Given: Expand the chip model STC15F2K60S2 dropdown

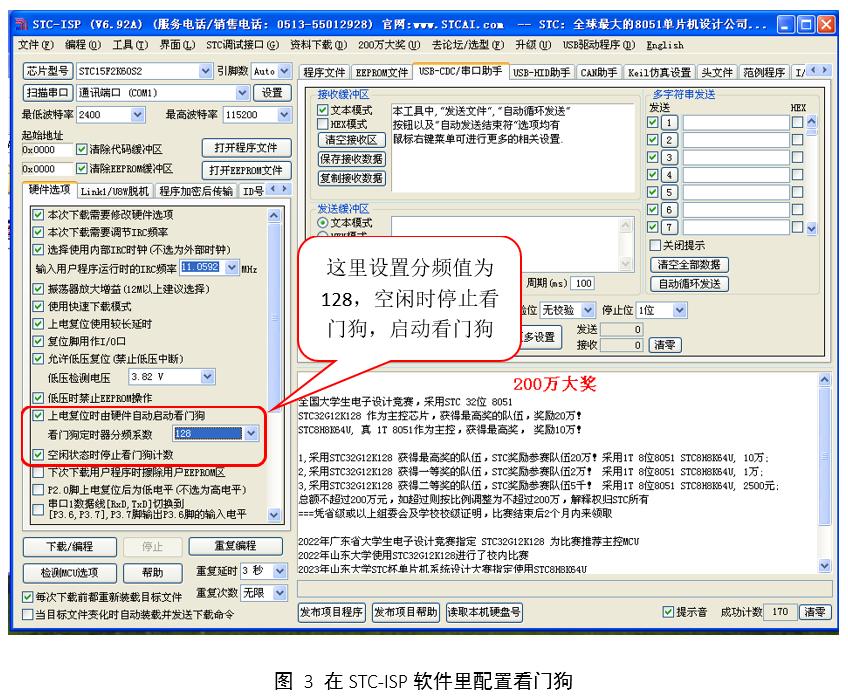Looking at the screenshot, I should coord(205,71).
